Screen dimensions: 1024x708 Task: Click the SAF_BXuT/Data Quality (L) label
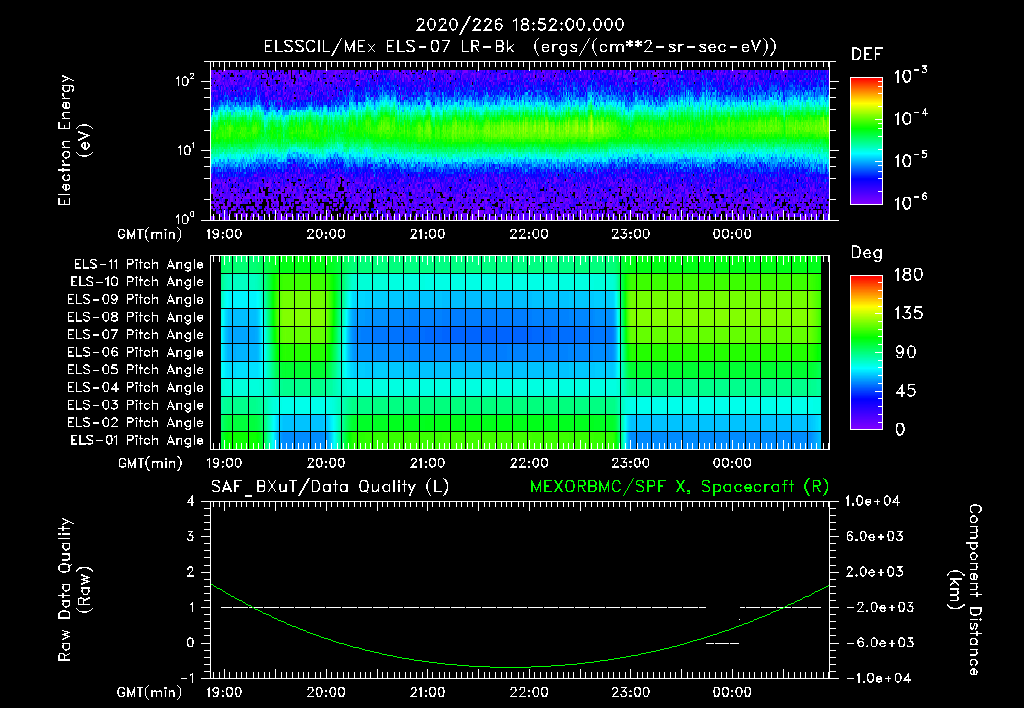pos(330,487)
